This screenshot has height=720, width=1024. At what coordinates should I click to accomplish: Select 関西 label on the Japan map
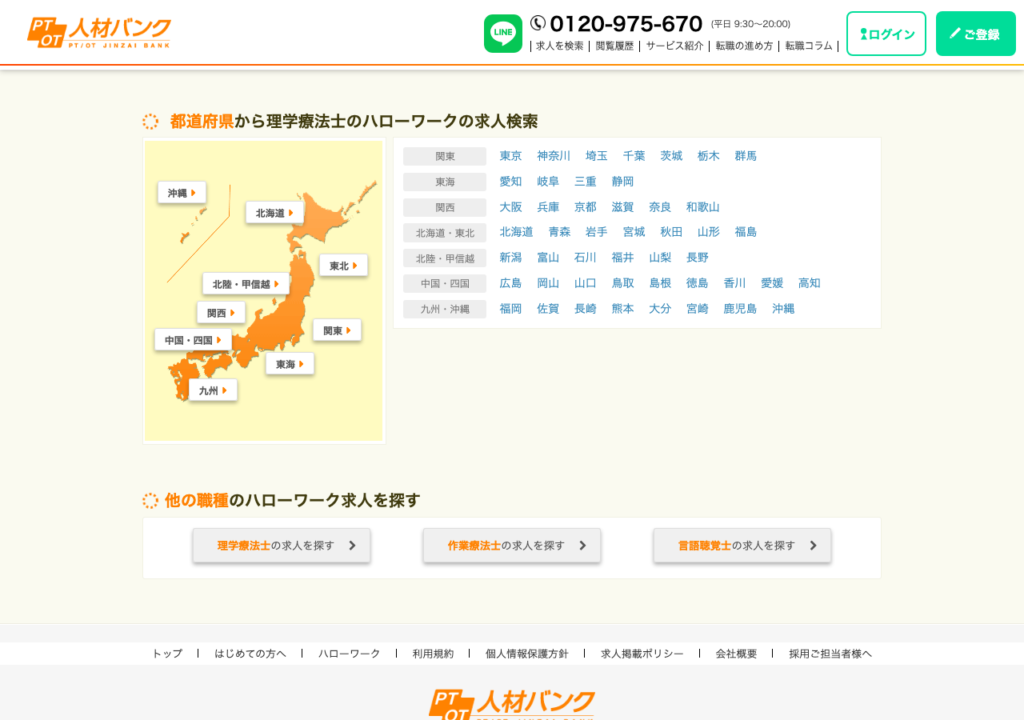click(221, 313)
